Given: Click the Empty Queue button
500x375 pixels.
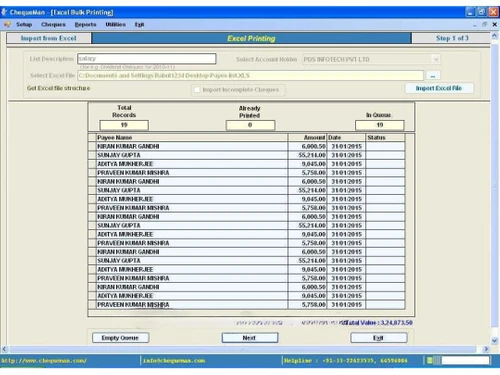Looking at the screenshot, I should [x=120, y=338].
